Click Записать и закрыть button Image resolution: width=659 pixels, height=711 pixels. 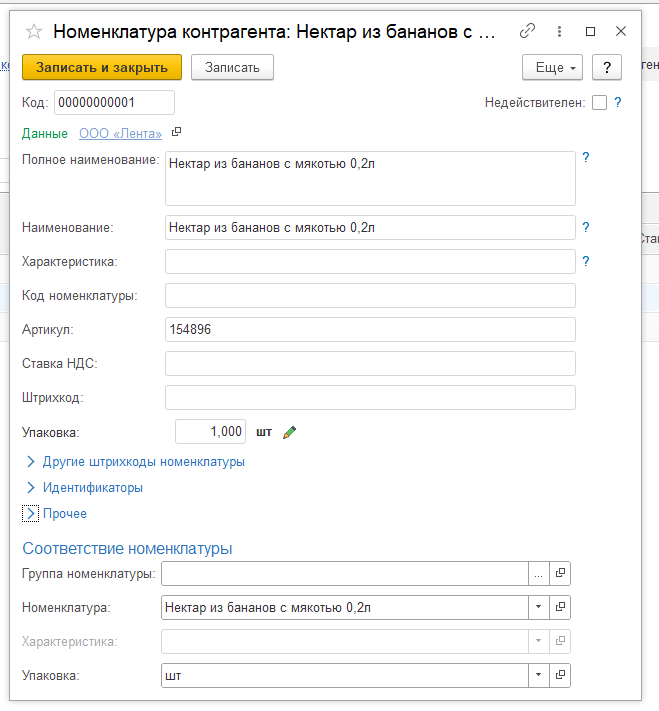tap(102, 67)
